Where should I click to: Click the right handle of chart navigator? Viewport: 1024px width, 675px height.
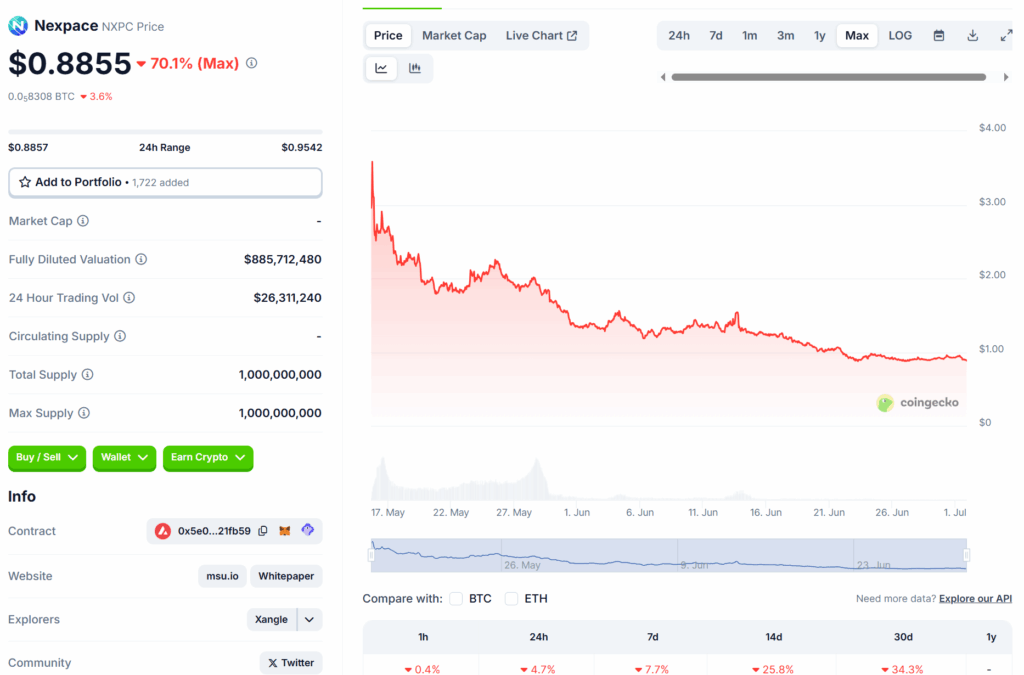tap(967, 555)
